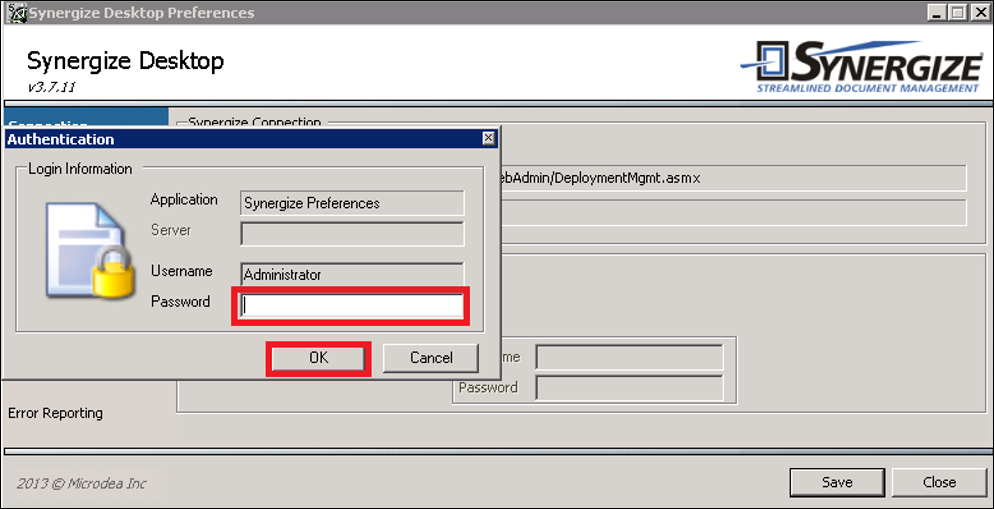
Task: Click the app icon in the title bar
Action: [15, 12]
